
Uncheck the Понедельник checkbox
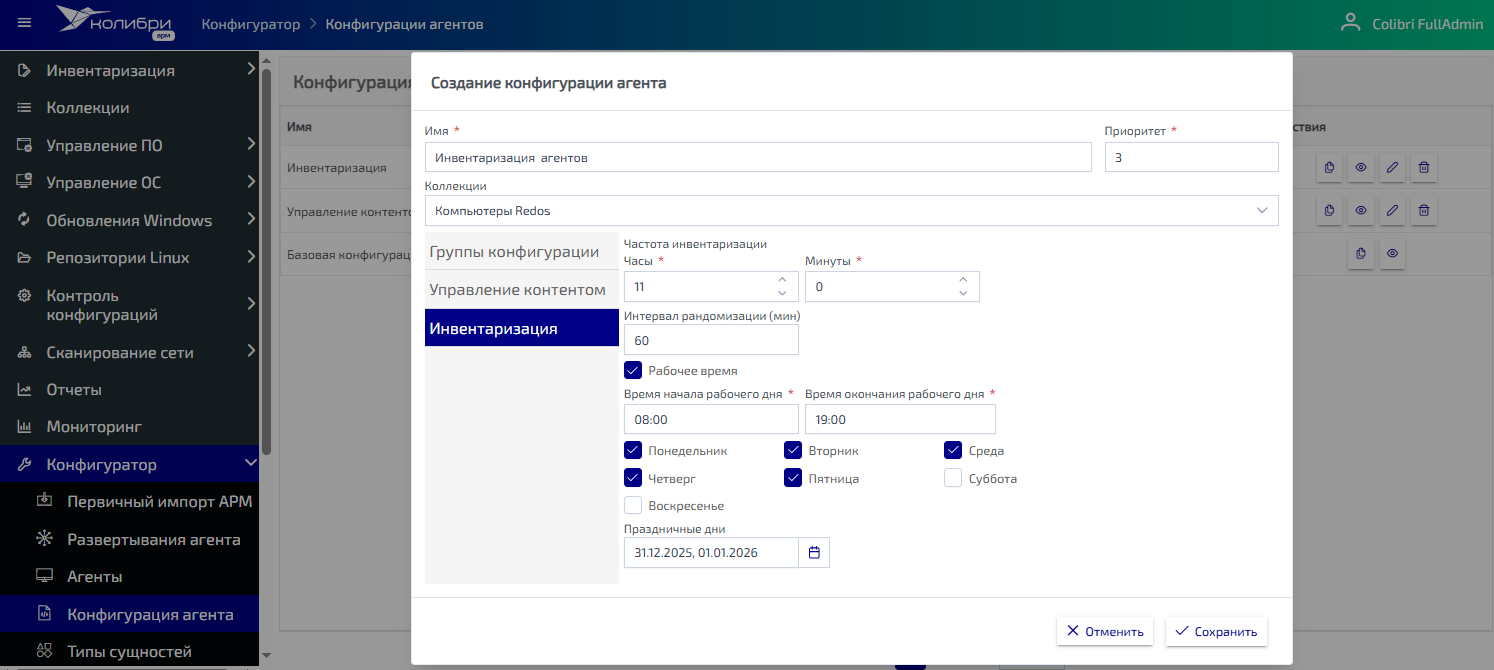[x=633, y=450]
